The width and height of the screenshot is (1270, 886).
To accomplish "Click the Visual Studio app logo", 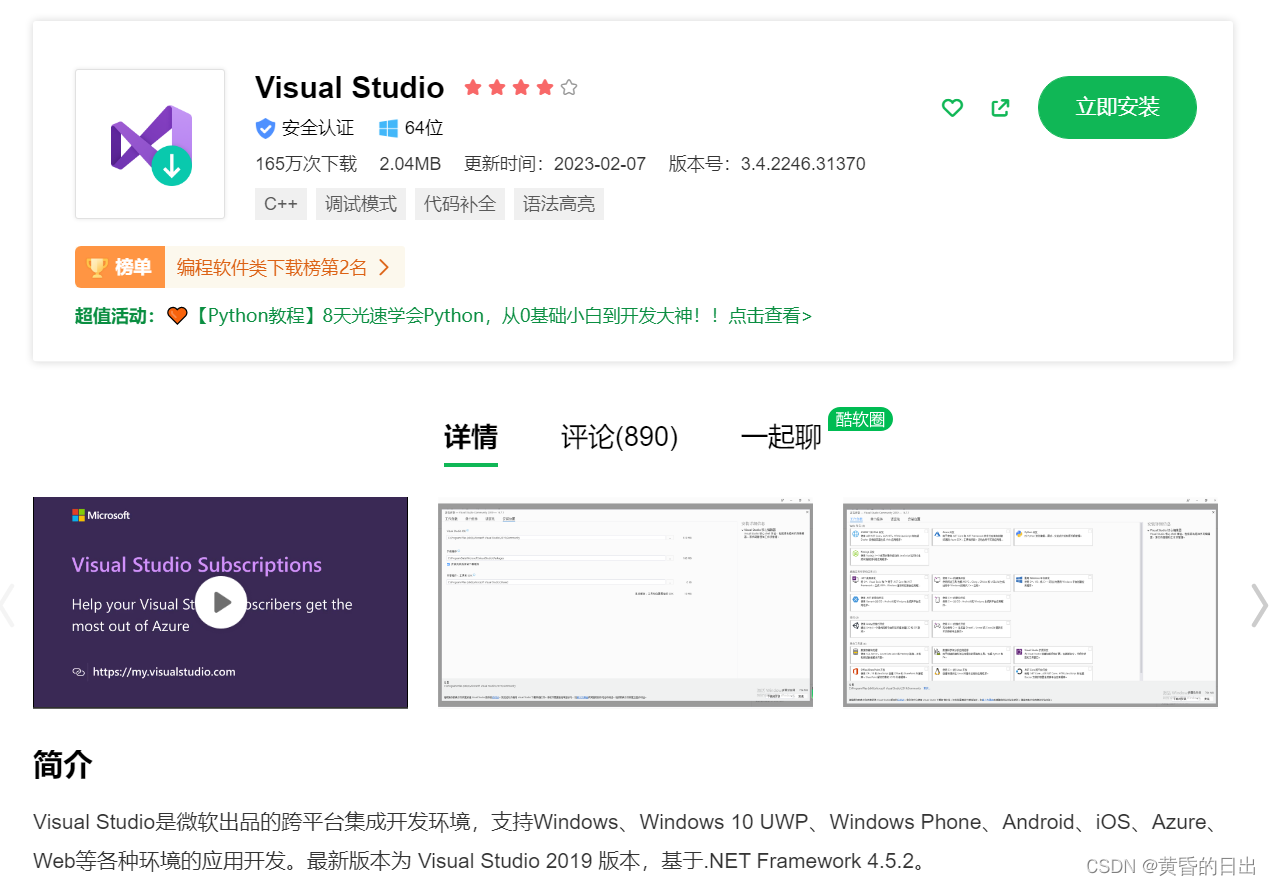I will (x=150, y=144).
